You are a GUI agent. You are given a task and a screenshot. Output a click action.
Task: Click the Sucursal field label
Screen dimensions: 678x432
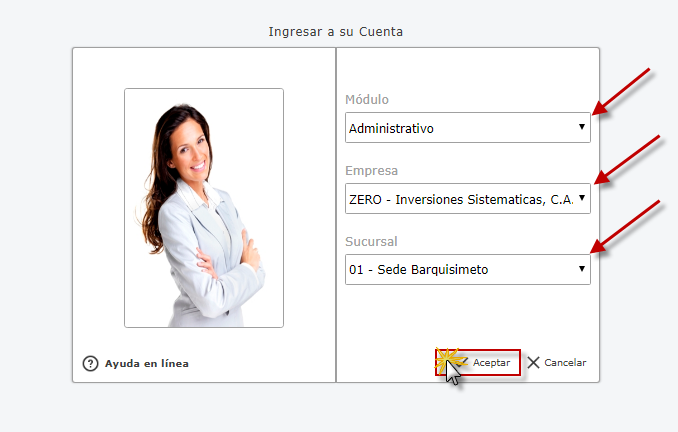(371, 241)
